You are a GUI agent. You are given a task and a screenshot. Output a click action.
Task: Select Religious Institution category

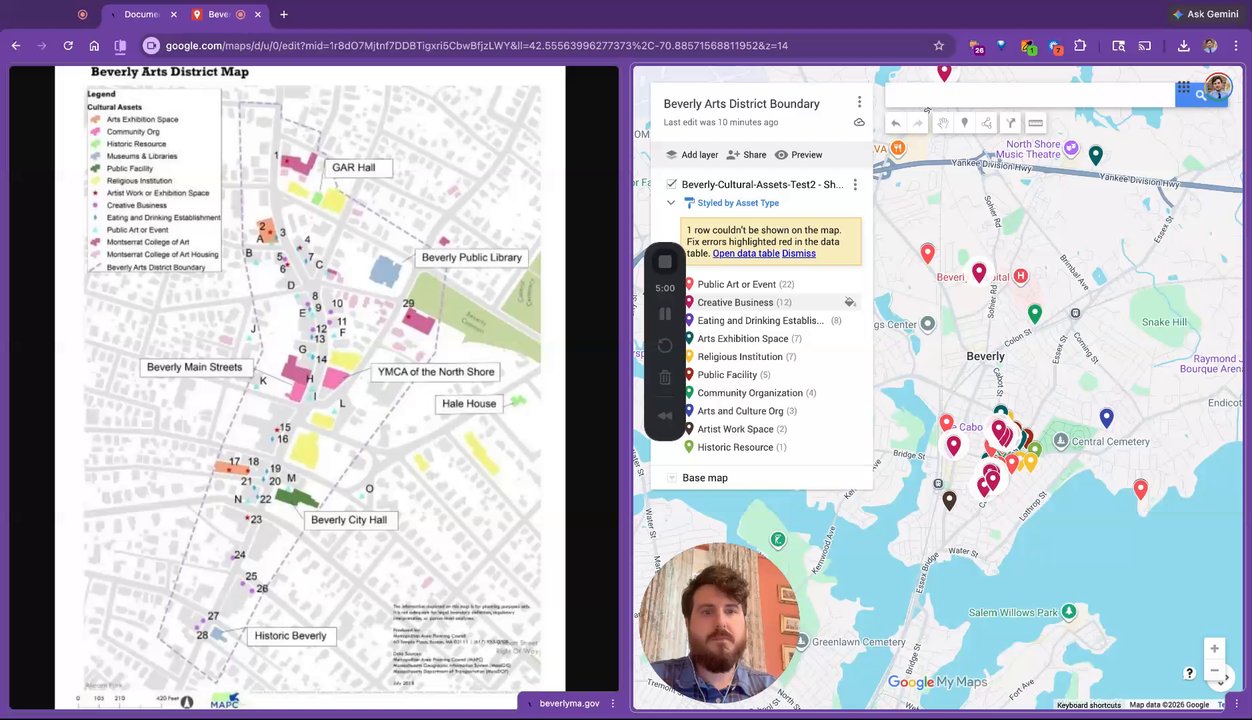(x=740, y=357)
